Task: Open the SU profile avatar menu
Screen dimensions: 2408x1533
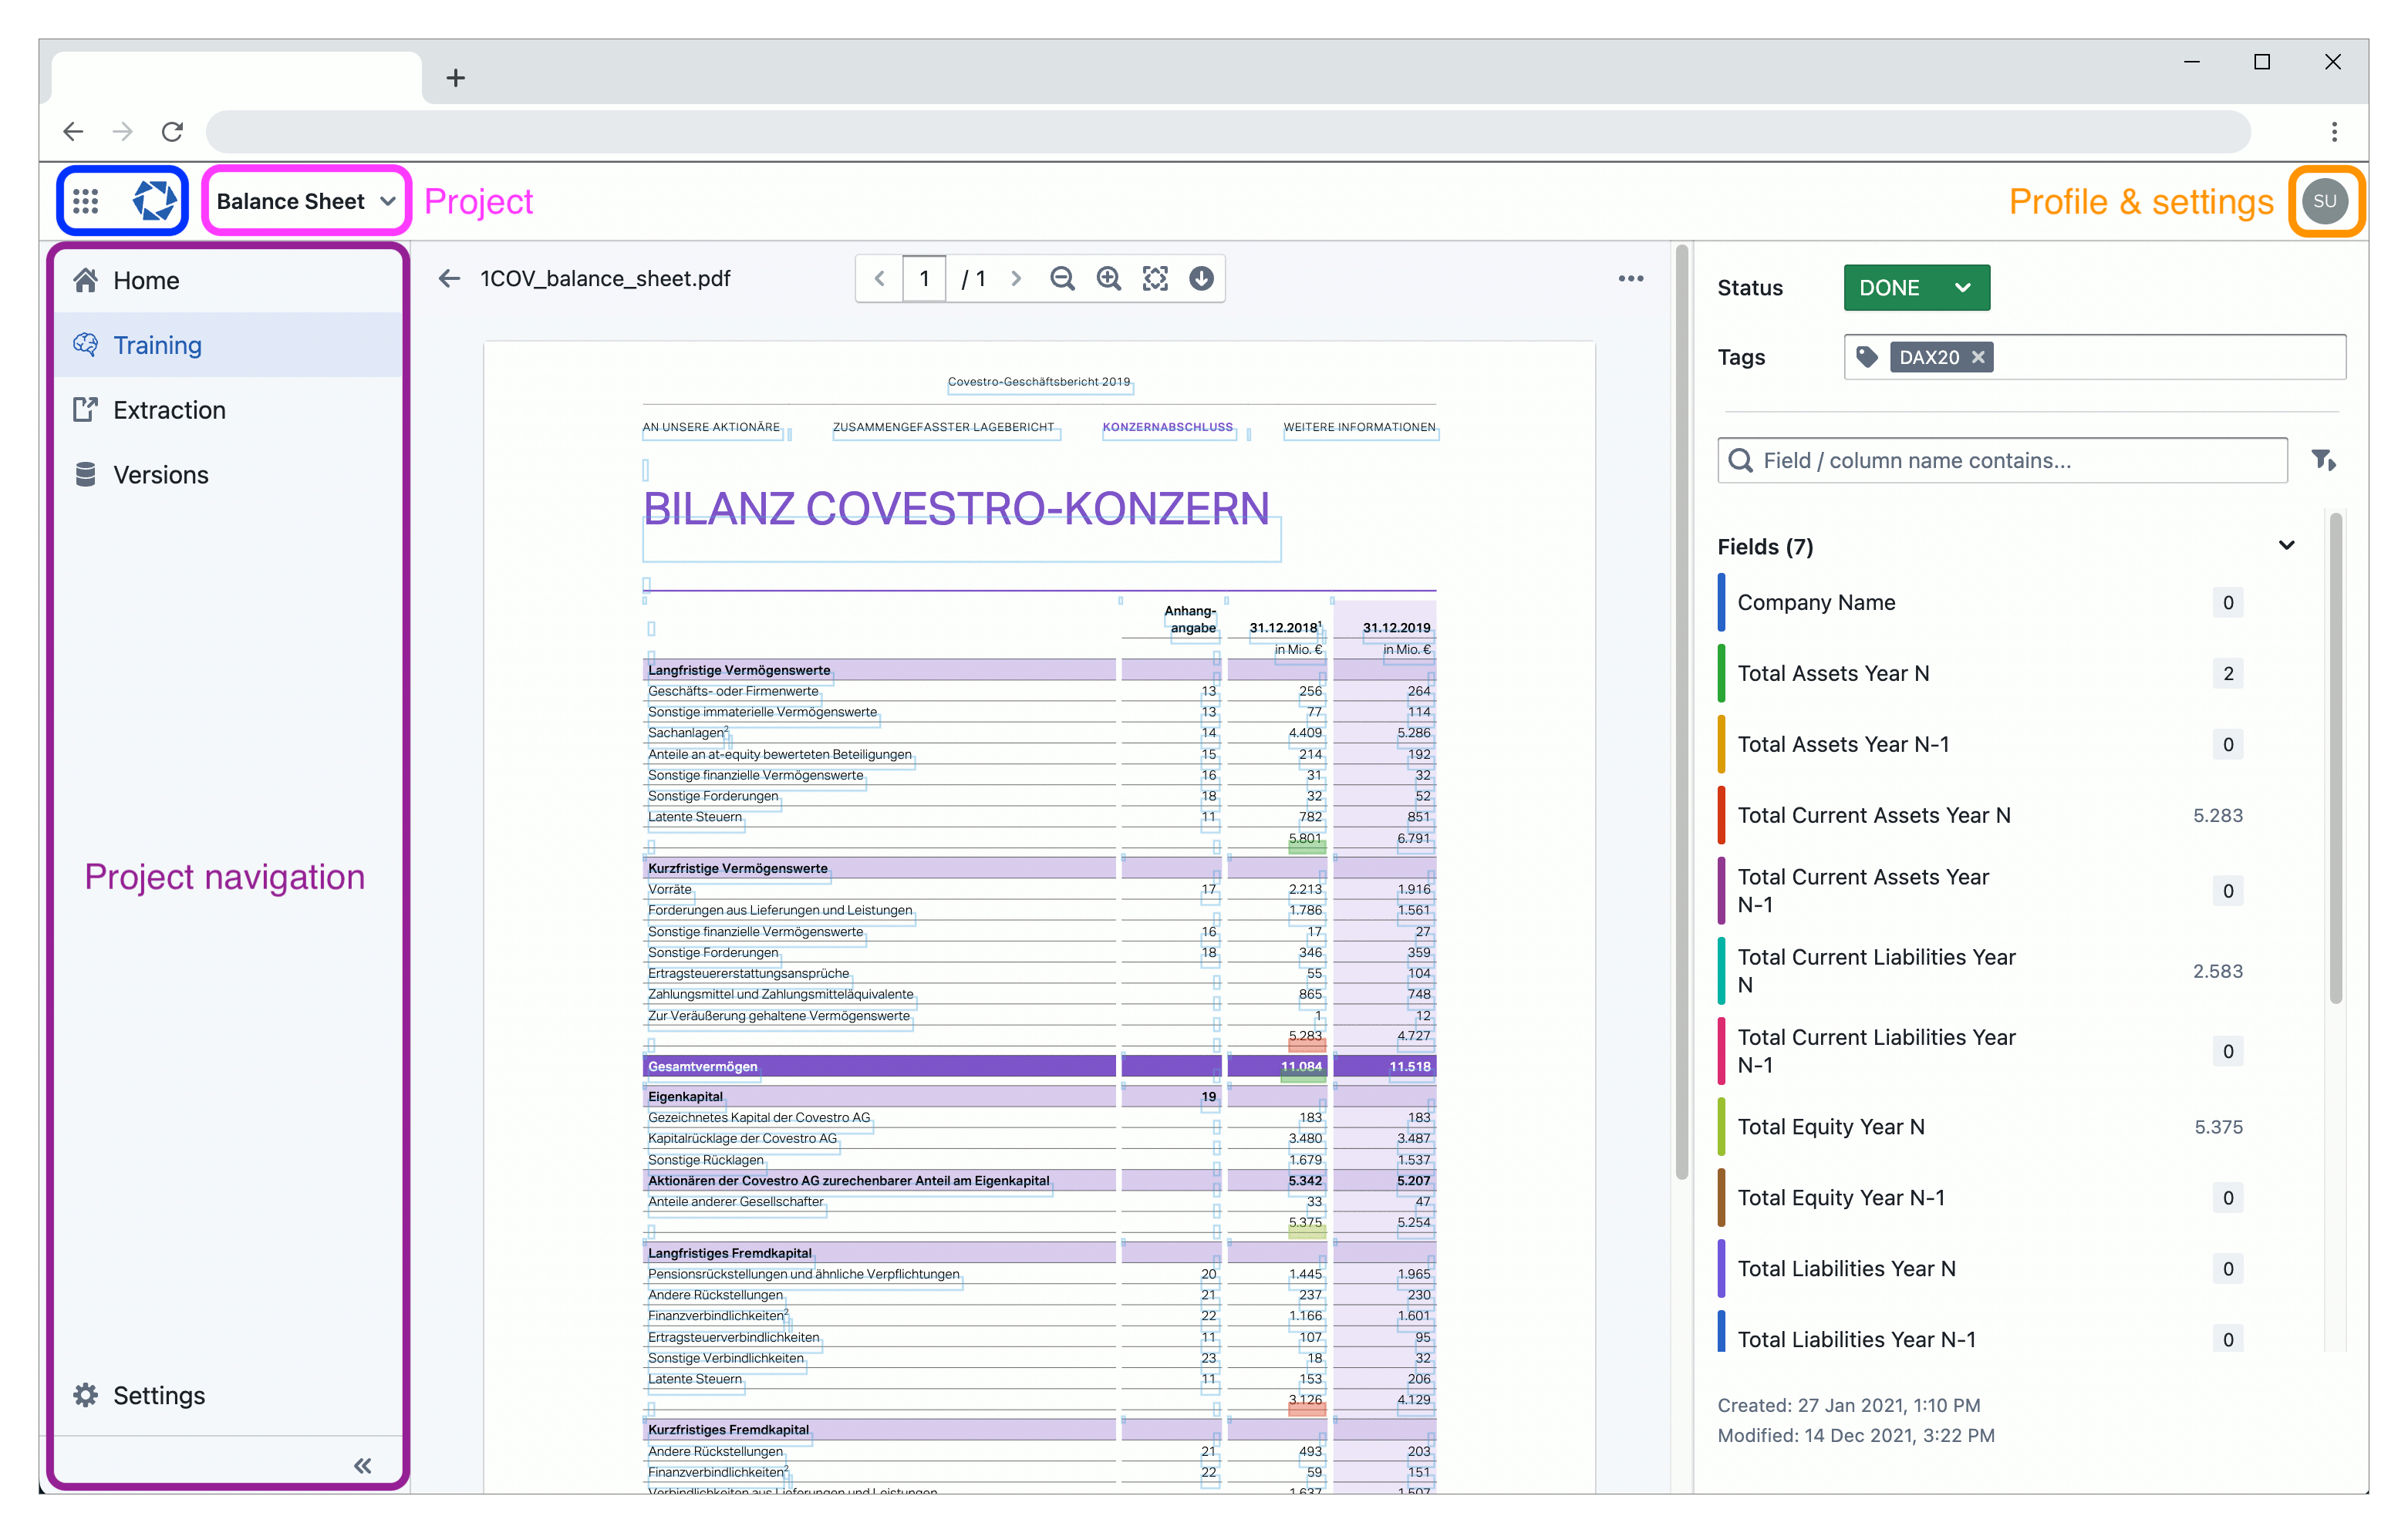Action: tap(2324, 201)
